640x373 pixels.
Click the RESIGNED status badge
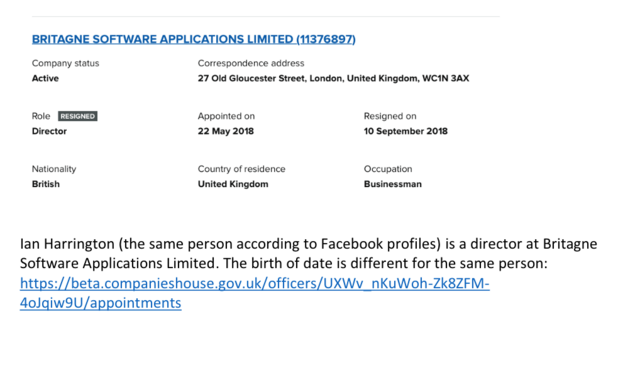coord(78,116)
